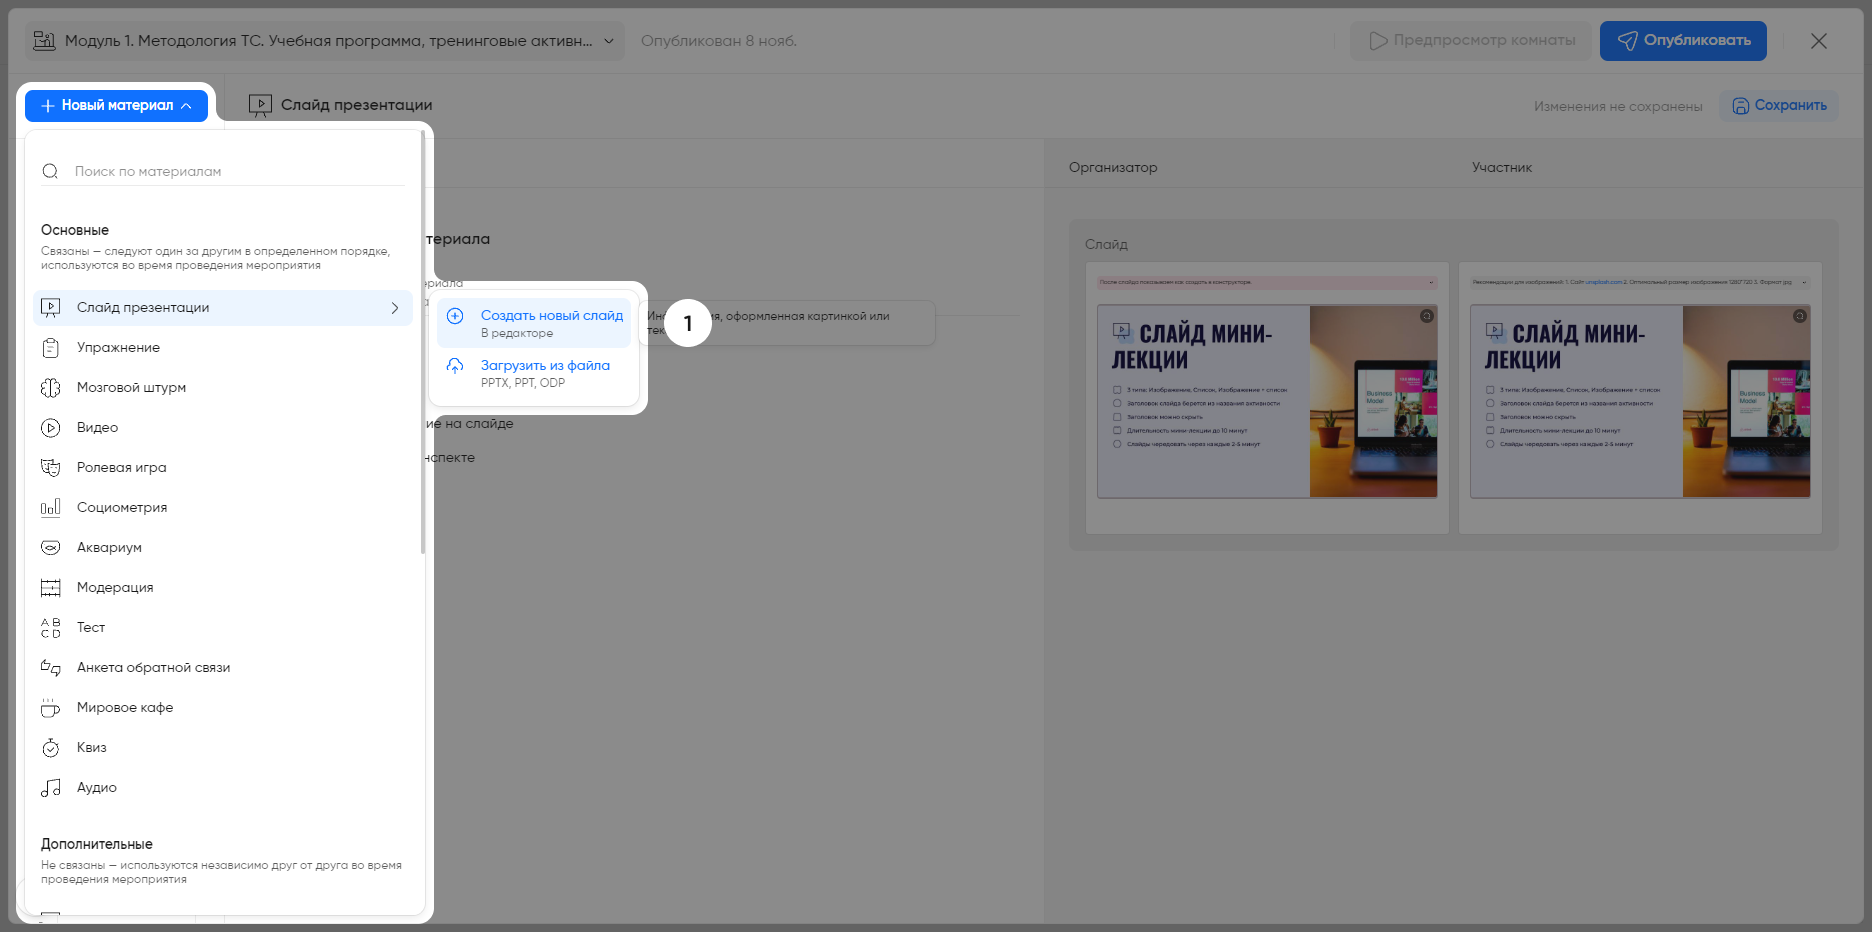The height and width of the screenshot is (932, 1872).
Task: Click the Аквариум fish icon
Action: [51, 548]
